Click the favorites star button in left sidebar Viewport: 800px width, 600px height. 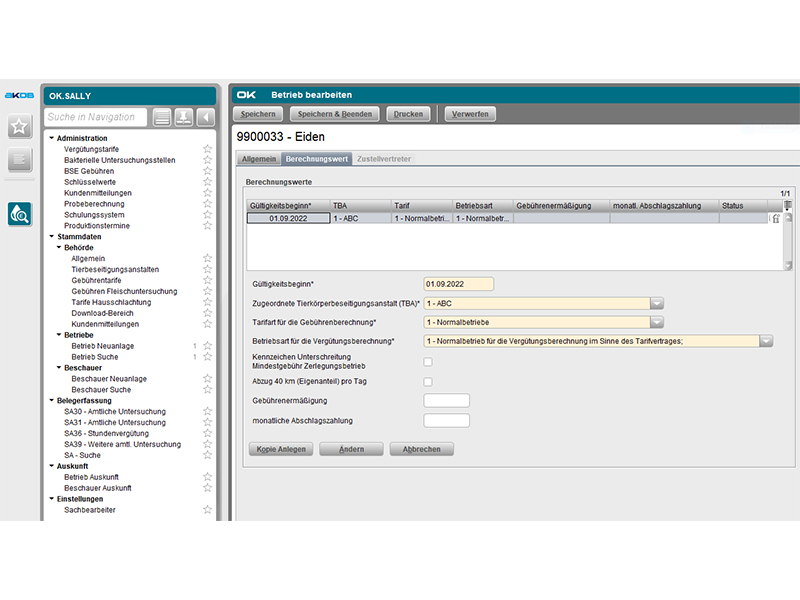pyautogui.click(x=20, y=127)
